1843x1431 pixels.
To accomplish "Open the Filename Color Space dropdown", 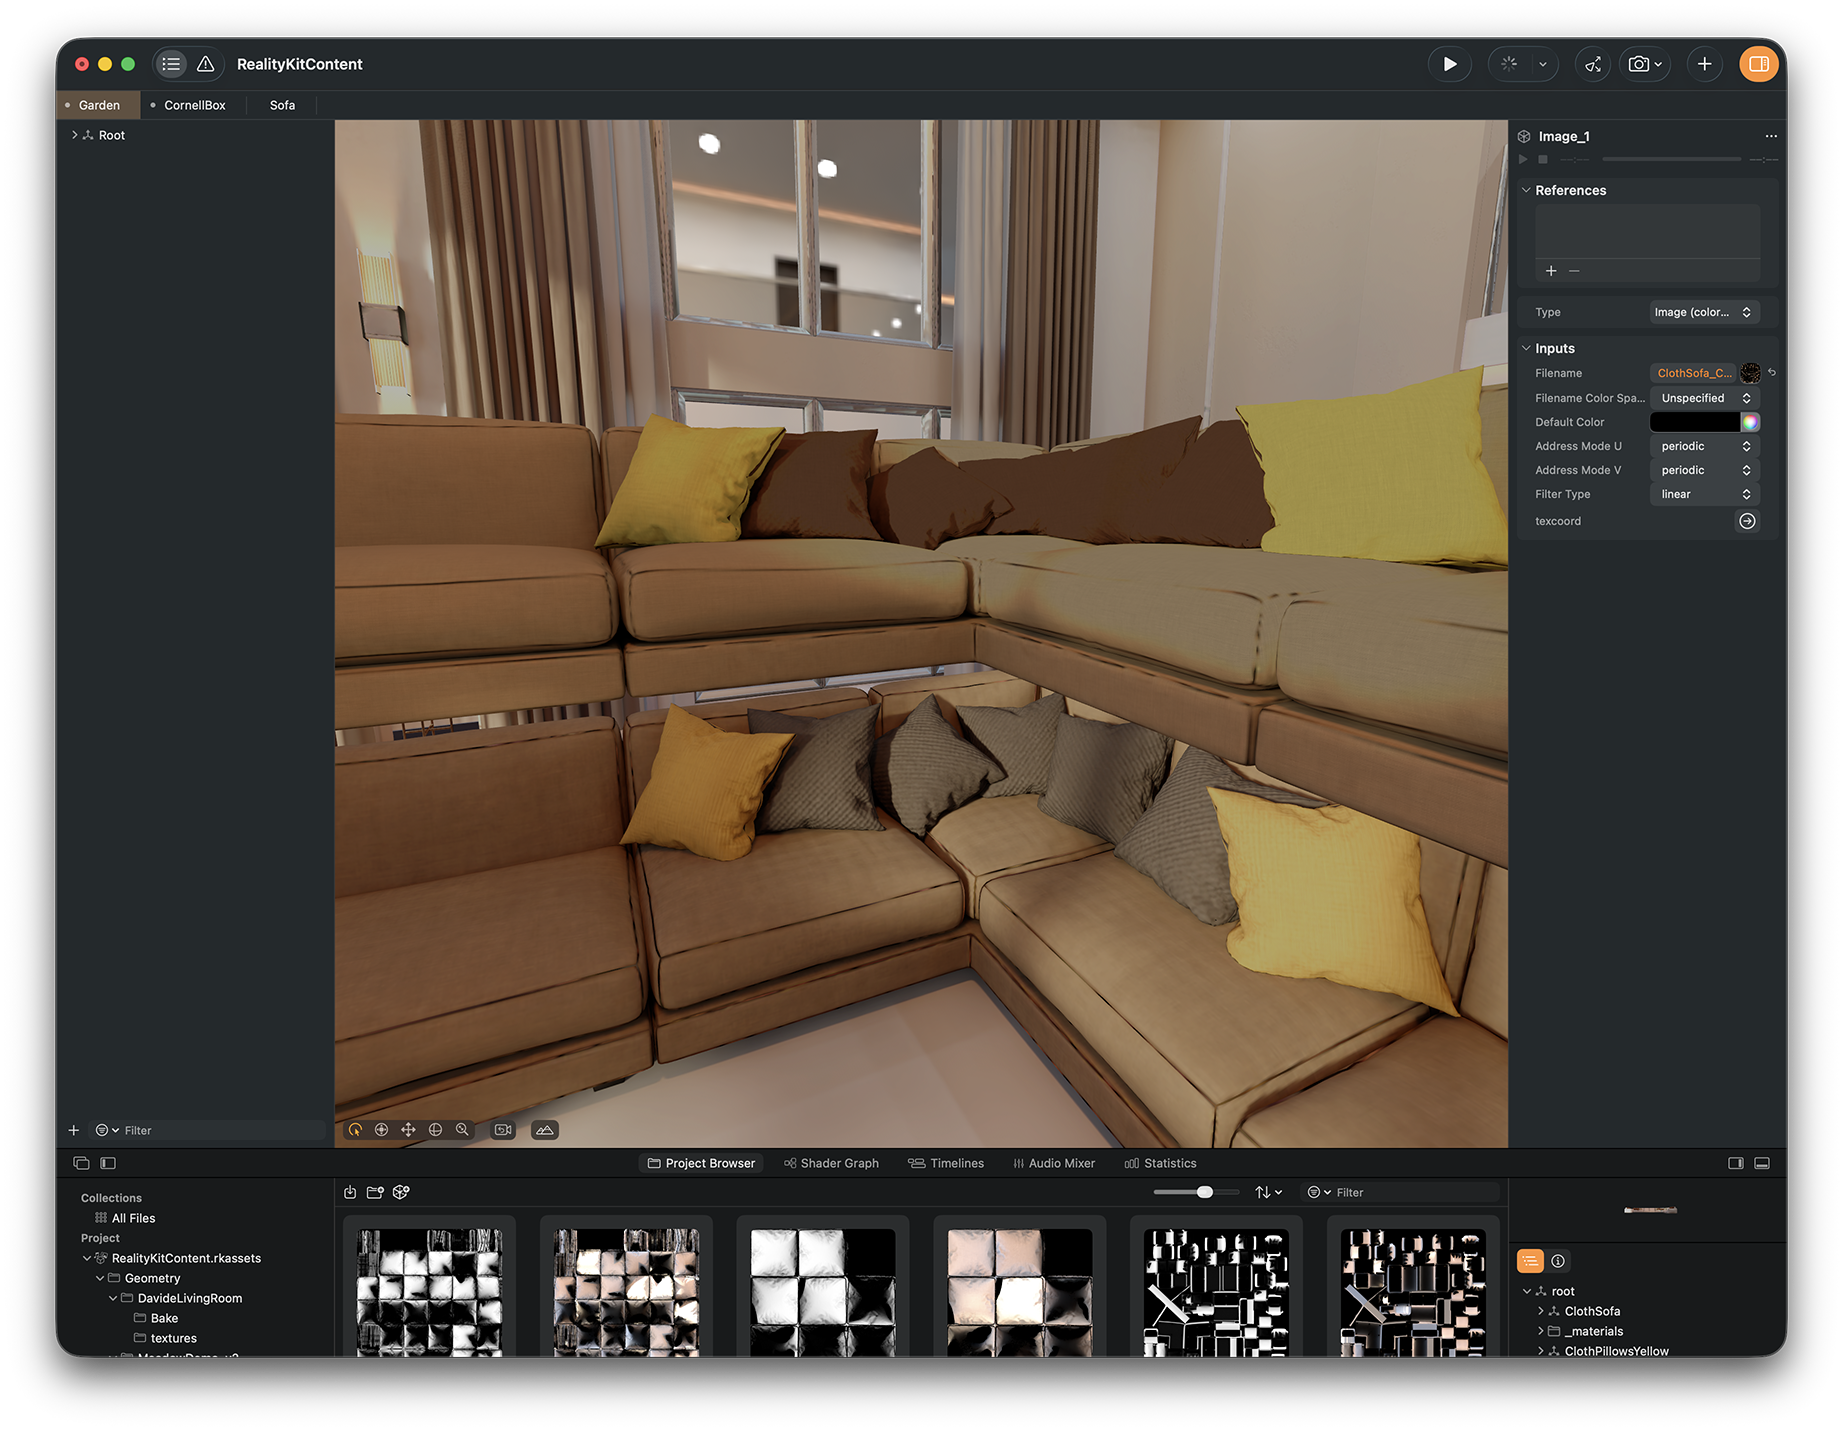I will tap(1704, 398).
